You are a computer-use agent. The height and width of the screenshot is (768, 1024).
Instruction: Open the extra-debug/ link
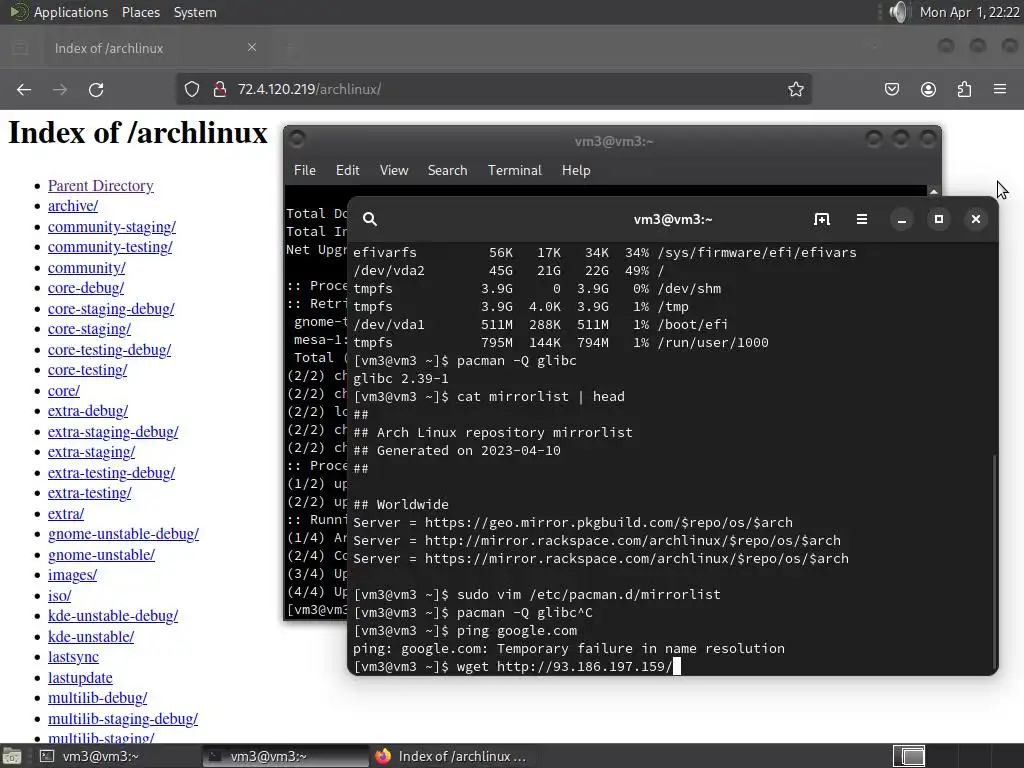[88, 411]
